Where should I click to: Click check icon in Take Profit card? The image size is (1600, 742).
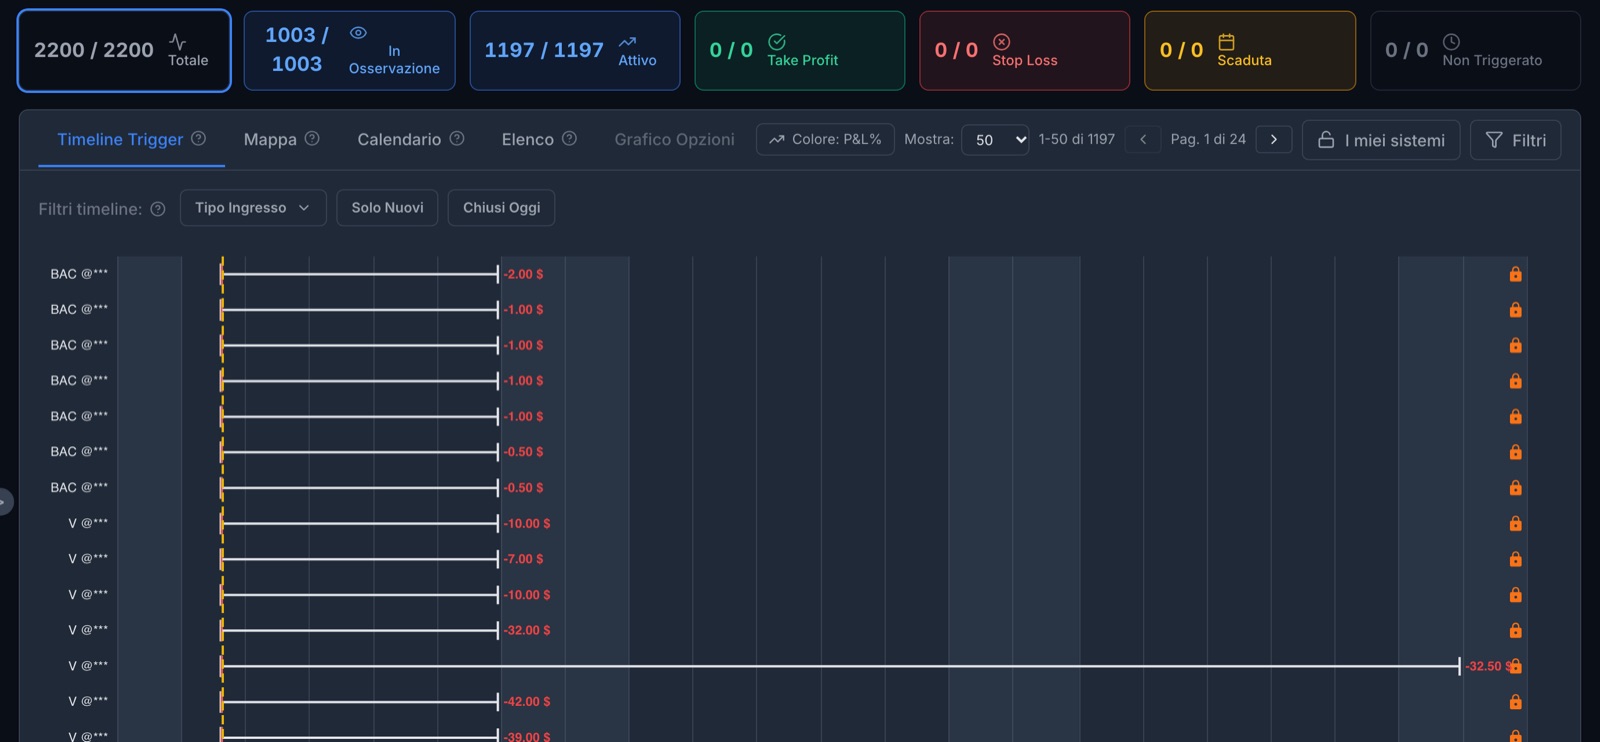pos(777,41)
